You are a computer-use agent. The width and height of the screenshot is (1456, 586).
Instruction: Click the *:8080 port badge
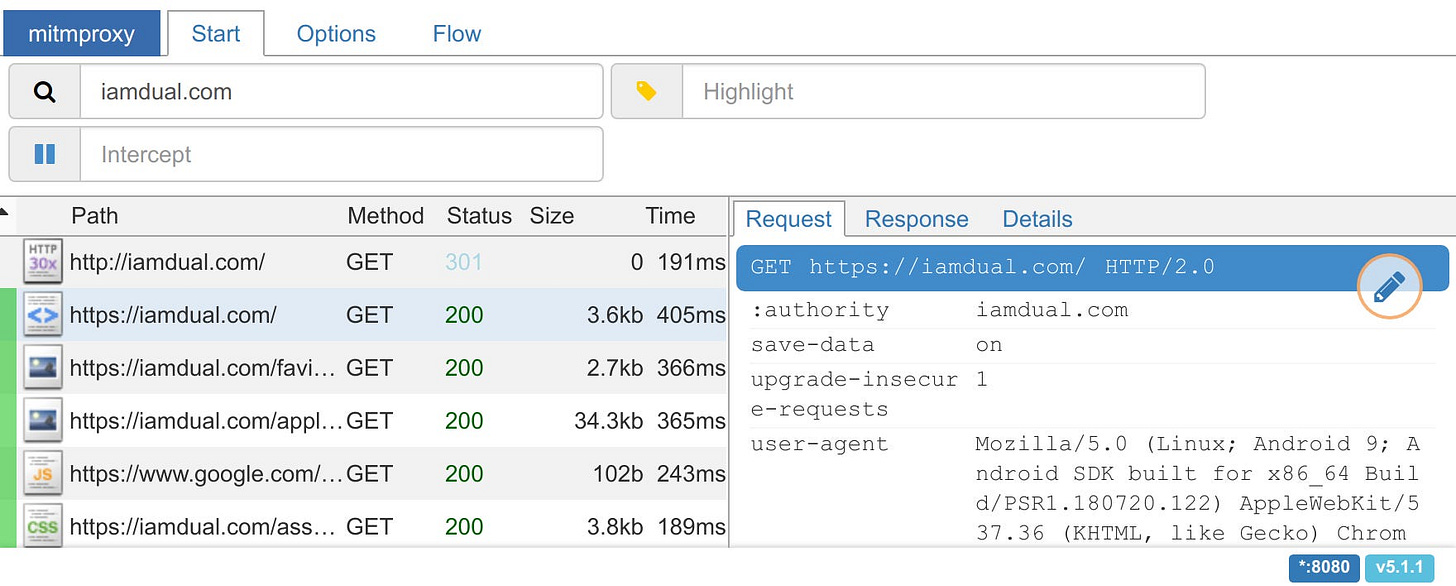(1324, 568)
